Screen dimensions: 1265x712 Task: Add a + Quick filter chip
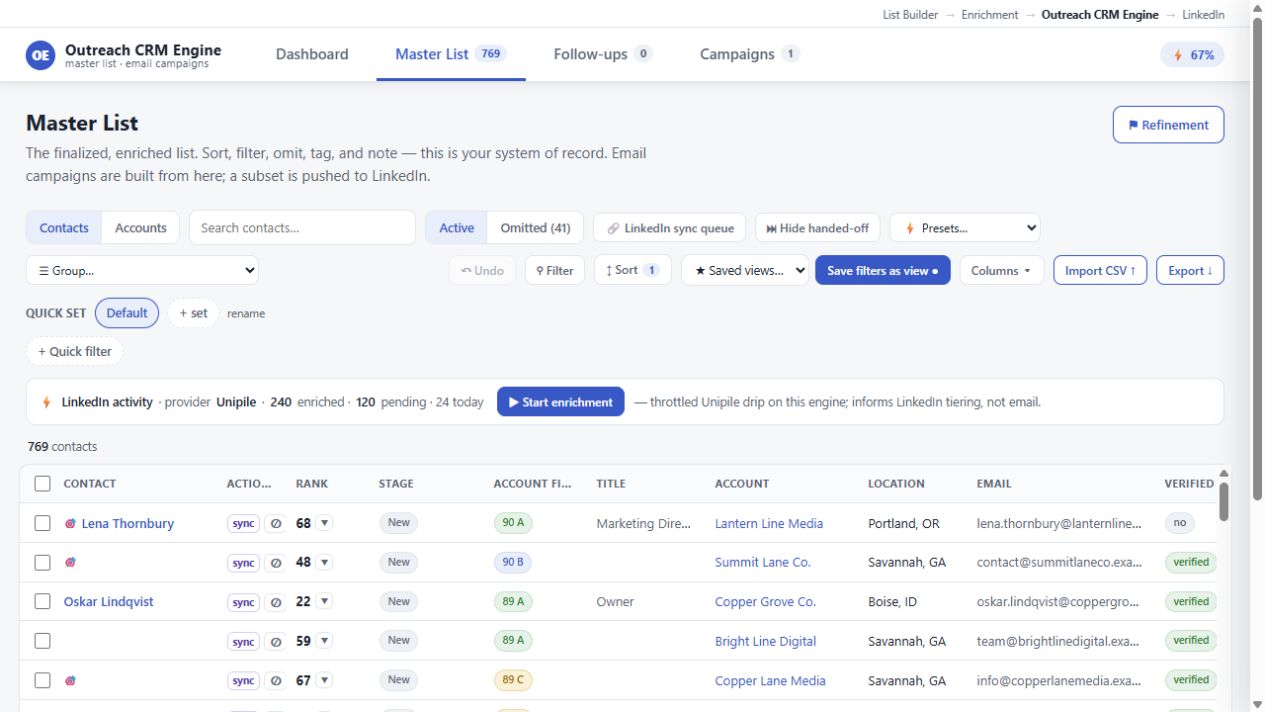tap(75, 351)
